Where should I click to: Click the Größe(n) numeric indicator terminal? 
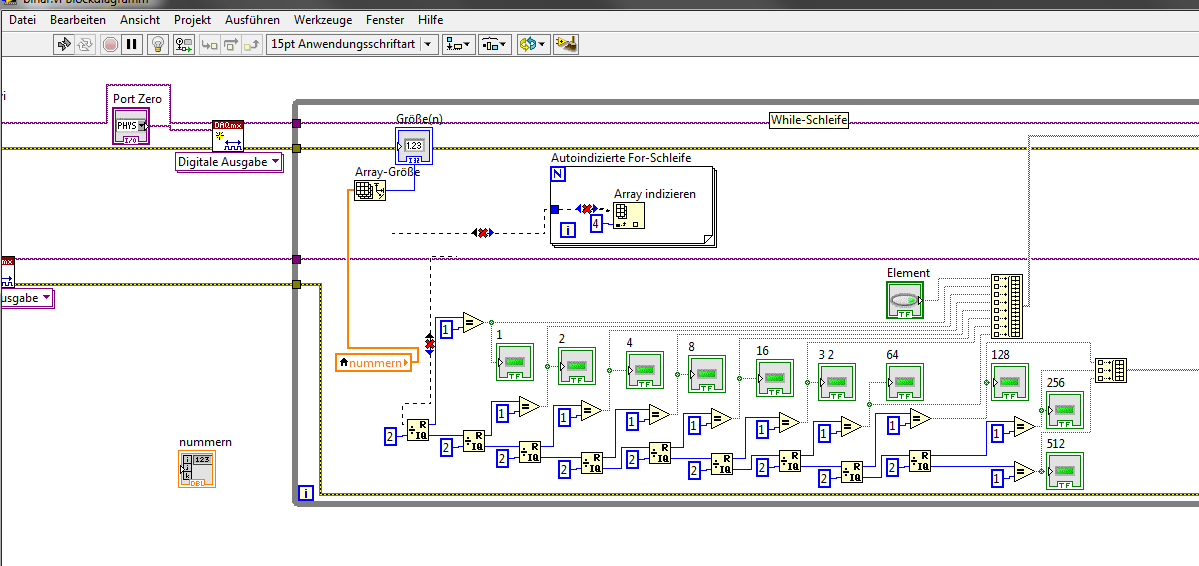pos(414,146)
